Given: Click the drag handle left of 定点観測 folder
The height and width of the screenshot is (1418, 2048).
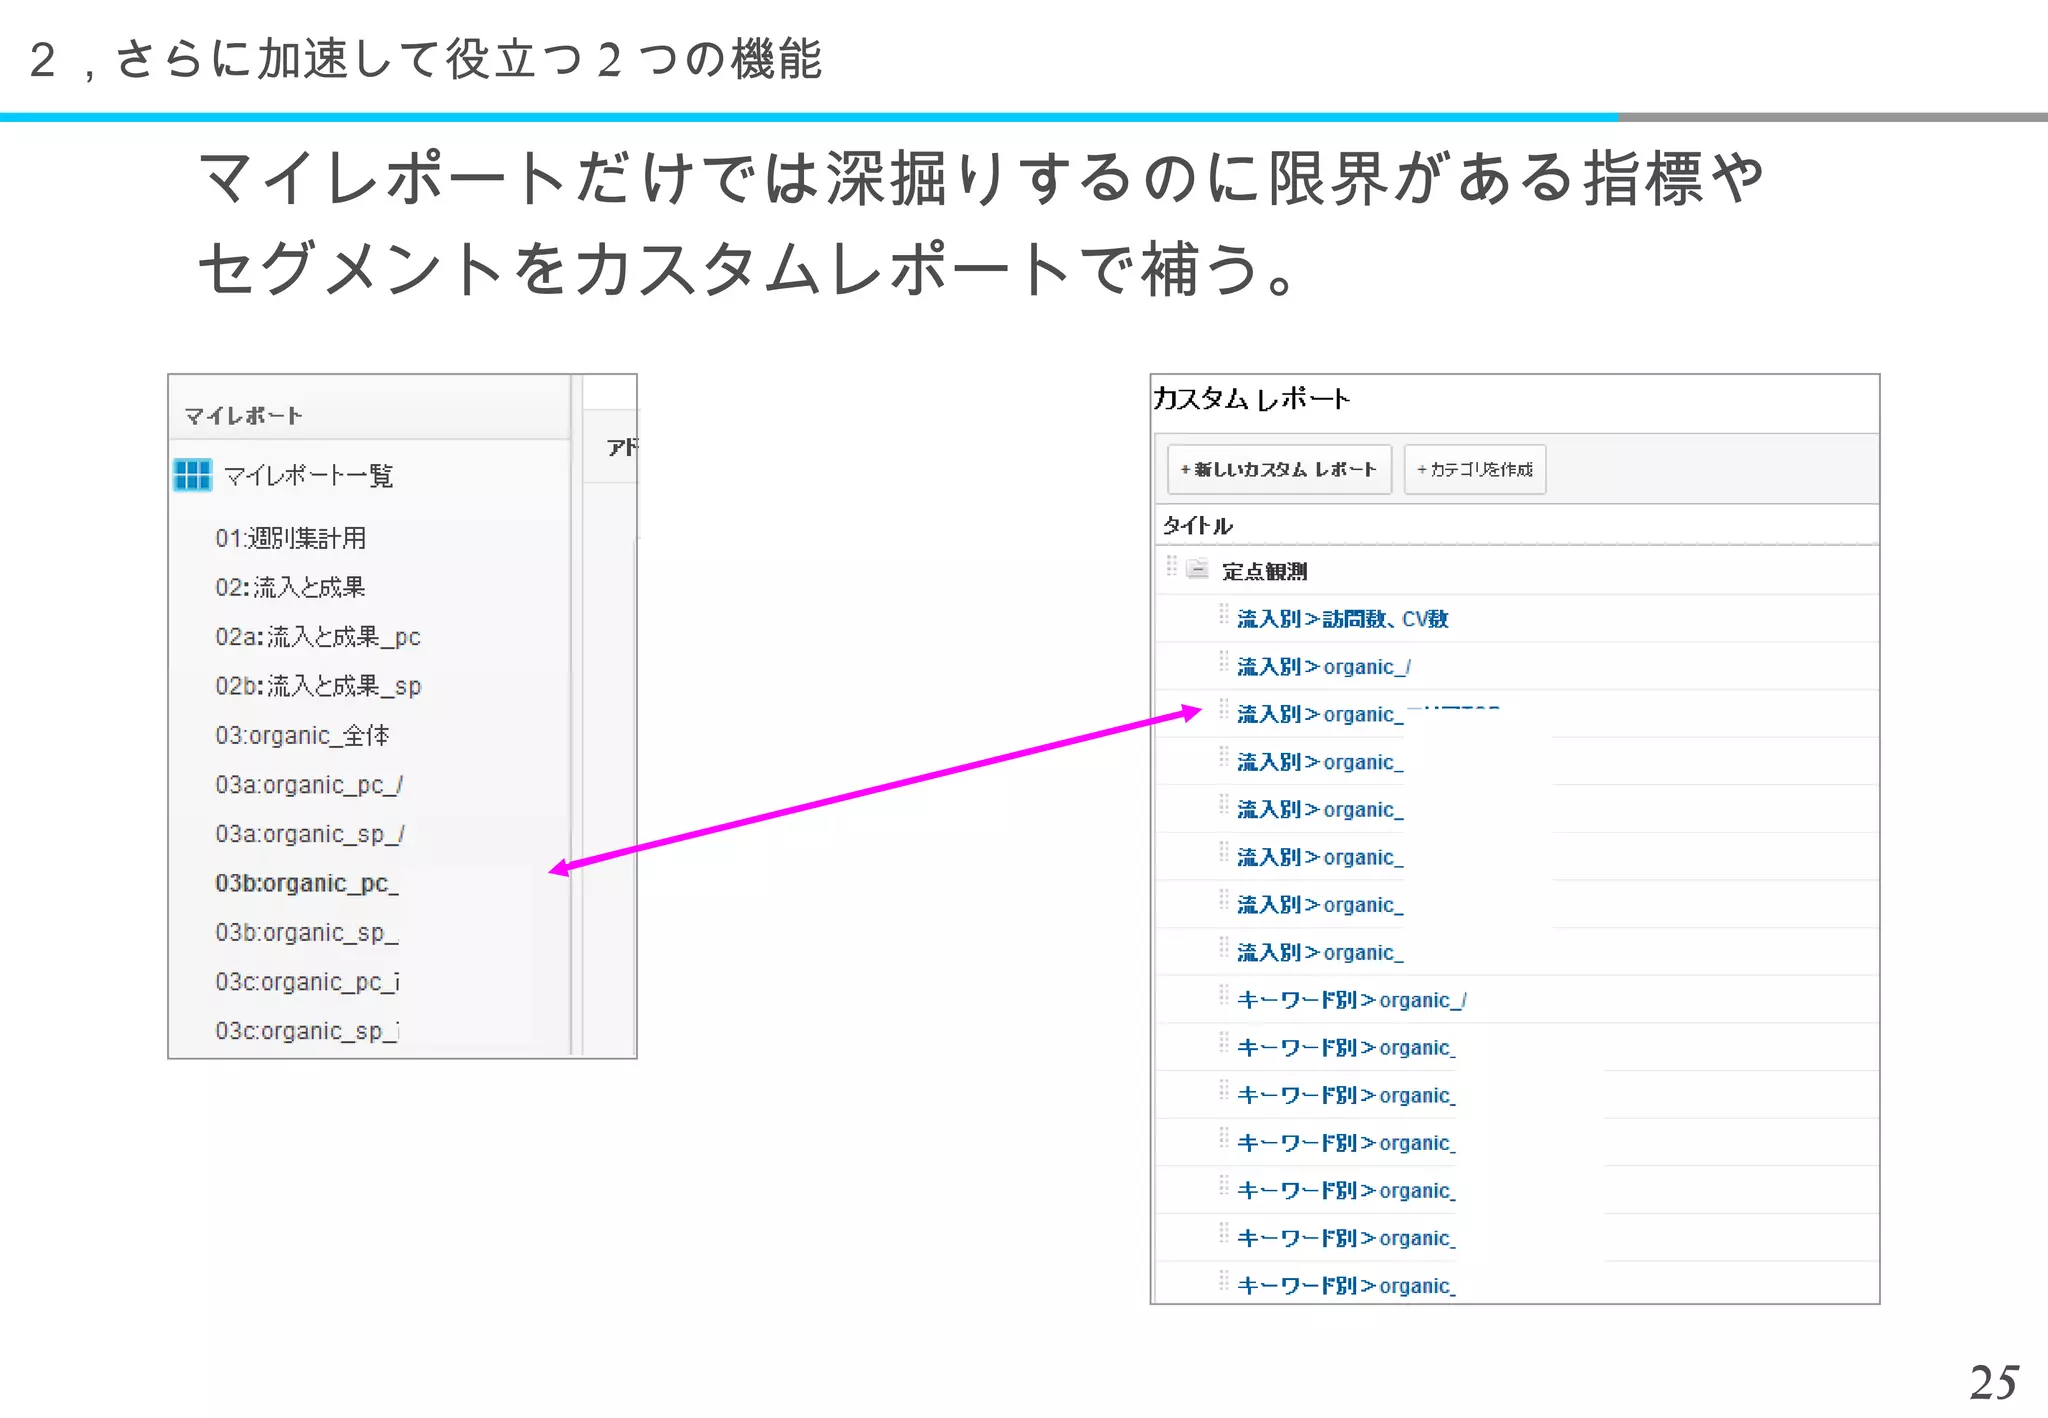Looking at the screenshot, I should pyautogui.click(x=1171, y=567).
